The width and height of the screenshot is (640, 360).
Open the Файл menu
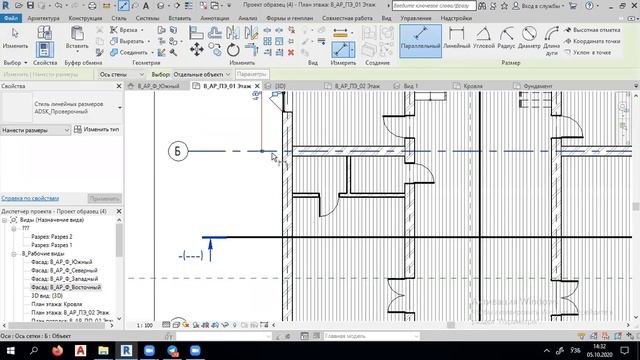click(x=11, y=18)
